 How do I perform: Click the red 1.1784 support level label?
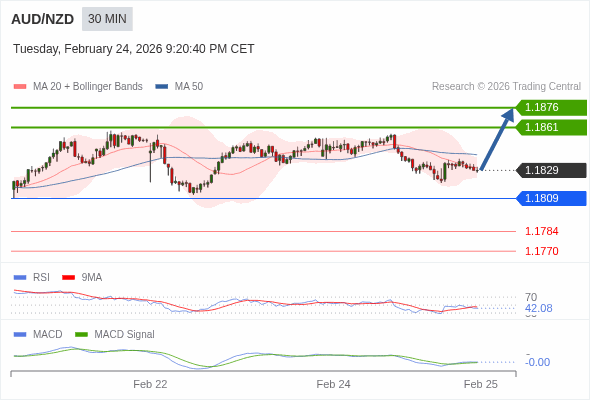[x=541, y=231]
